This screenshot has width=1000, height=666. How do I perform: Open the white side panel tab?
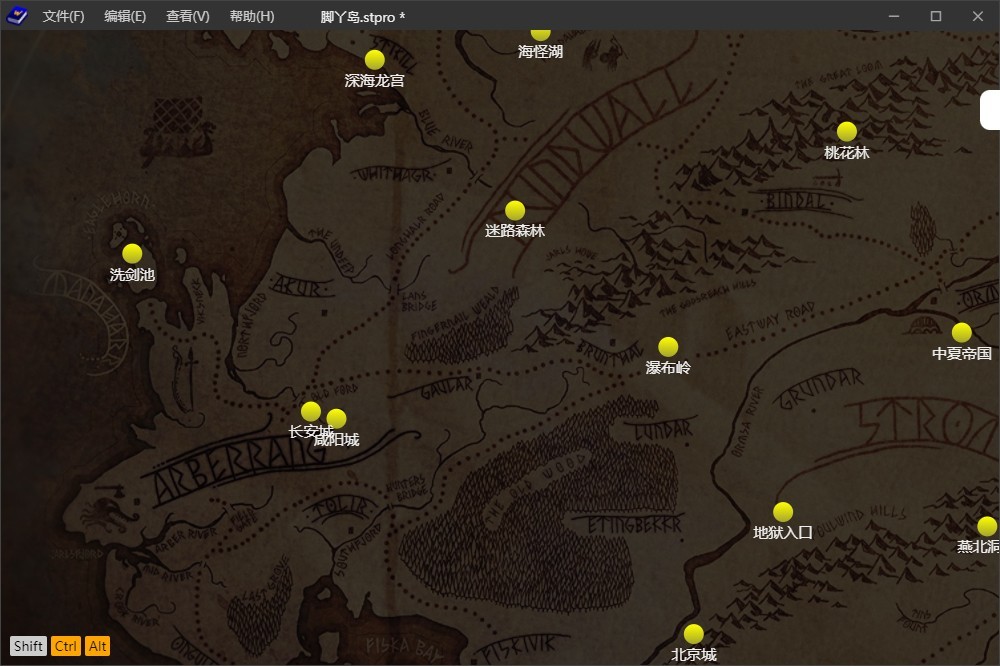click(x=990, y=110)
